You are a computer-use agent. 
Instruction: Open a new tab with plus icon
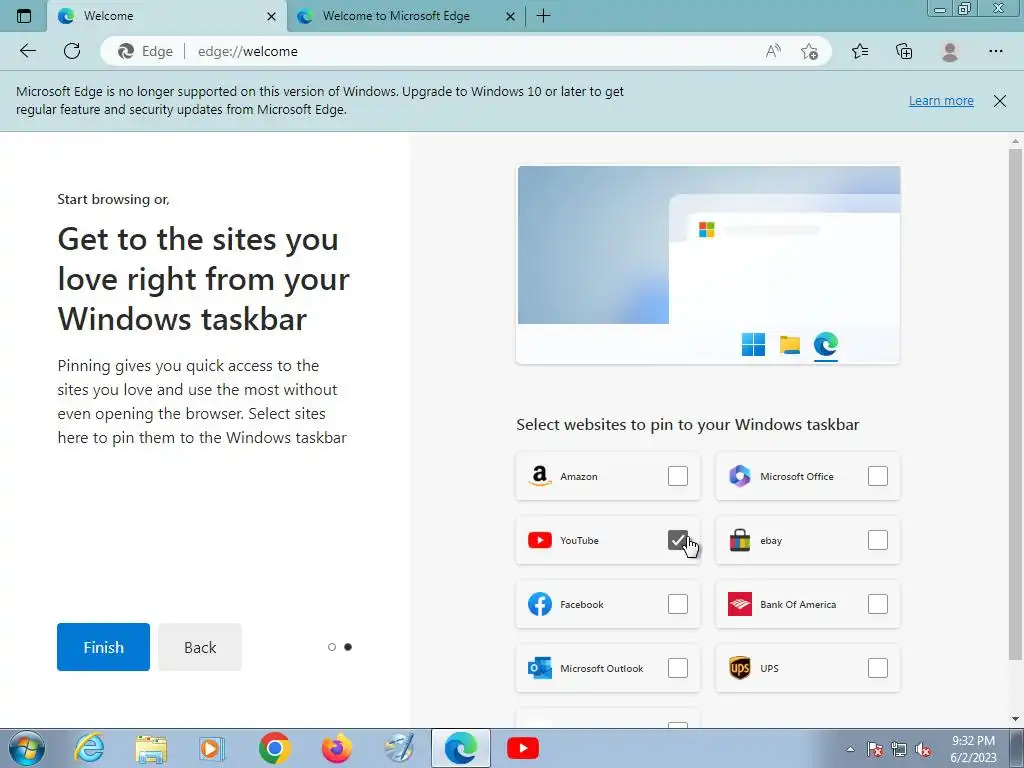[543, 16]
